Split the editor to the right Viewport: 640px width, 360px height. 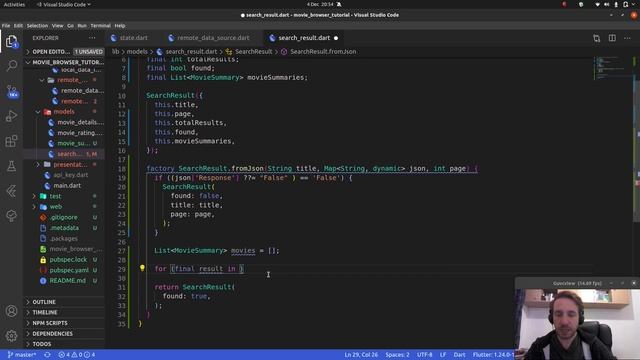612,38
